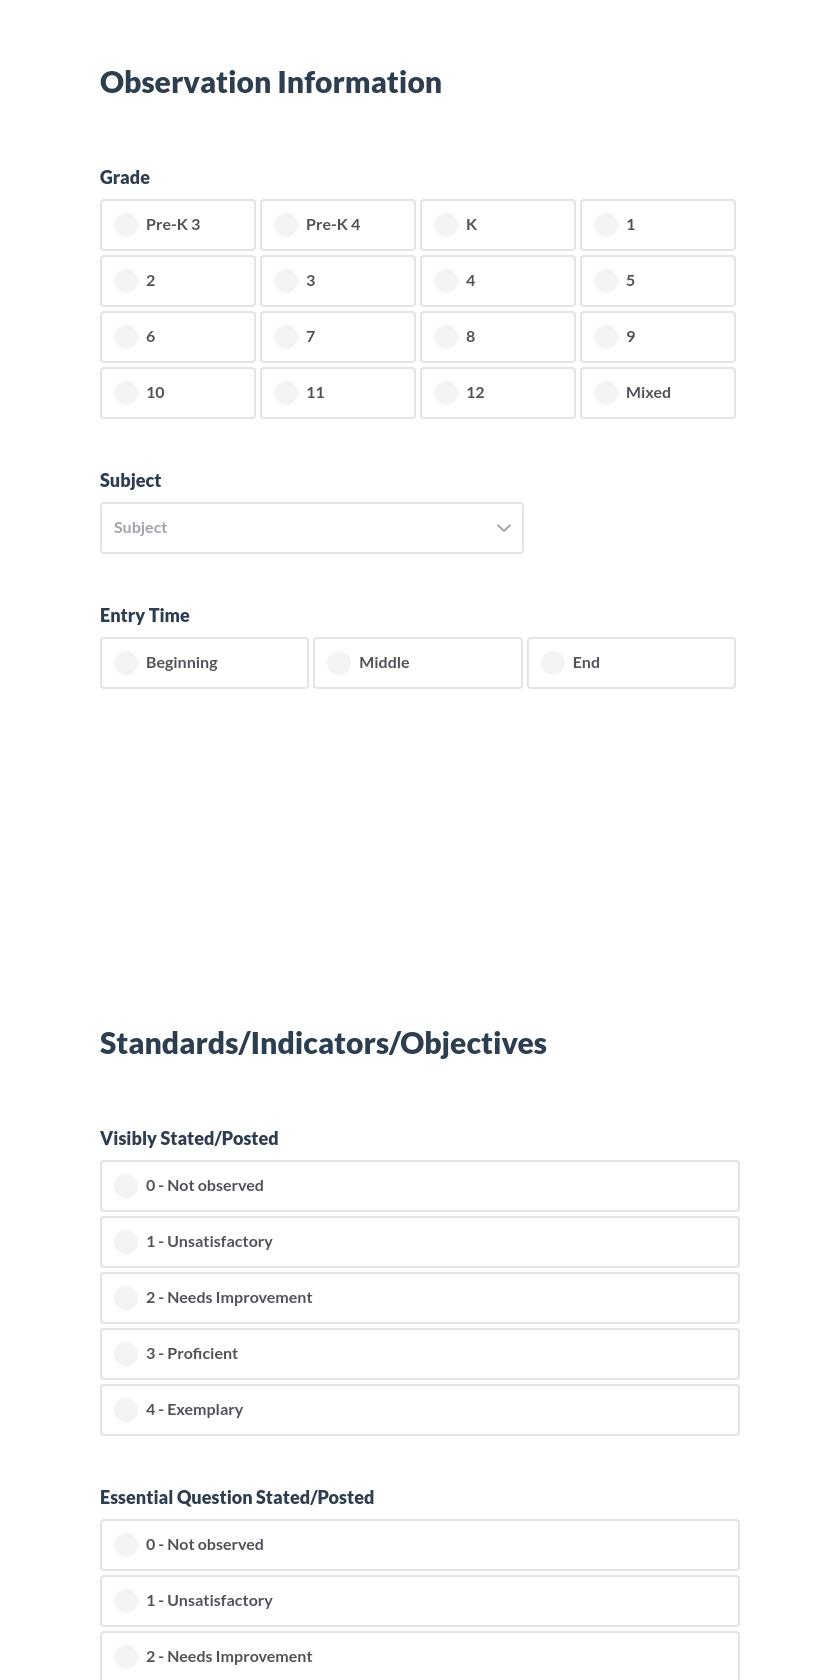This screenshot has width=840, height=1680.
Task: Select 3 - Proficient for Visibly Stated/Posted
Action: click(419, 1353)
